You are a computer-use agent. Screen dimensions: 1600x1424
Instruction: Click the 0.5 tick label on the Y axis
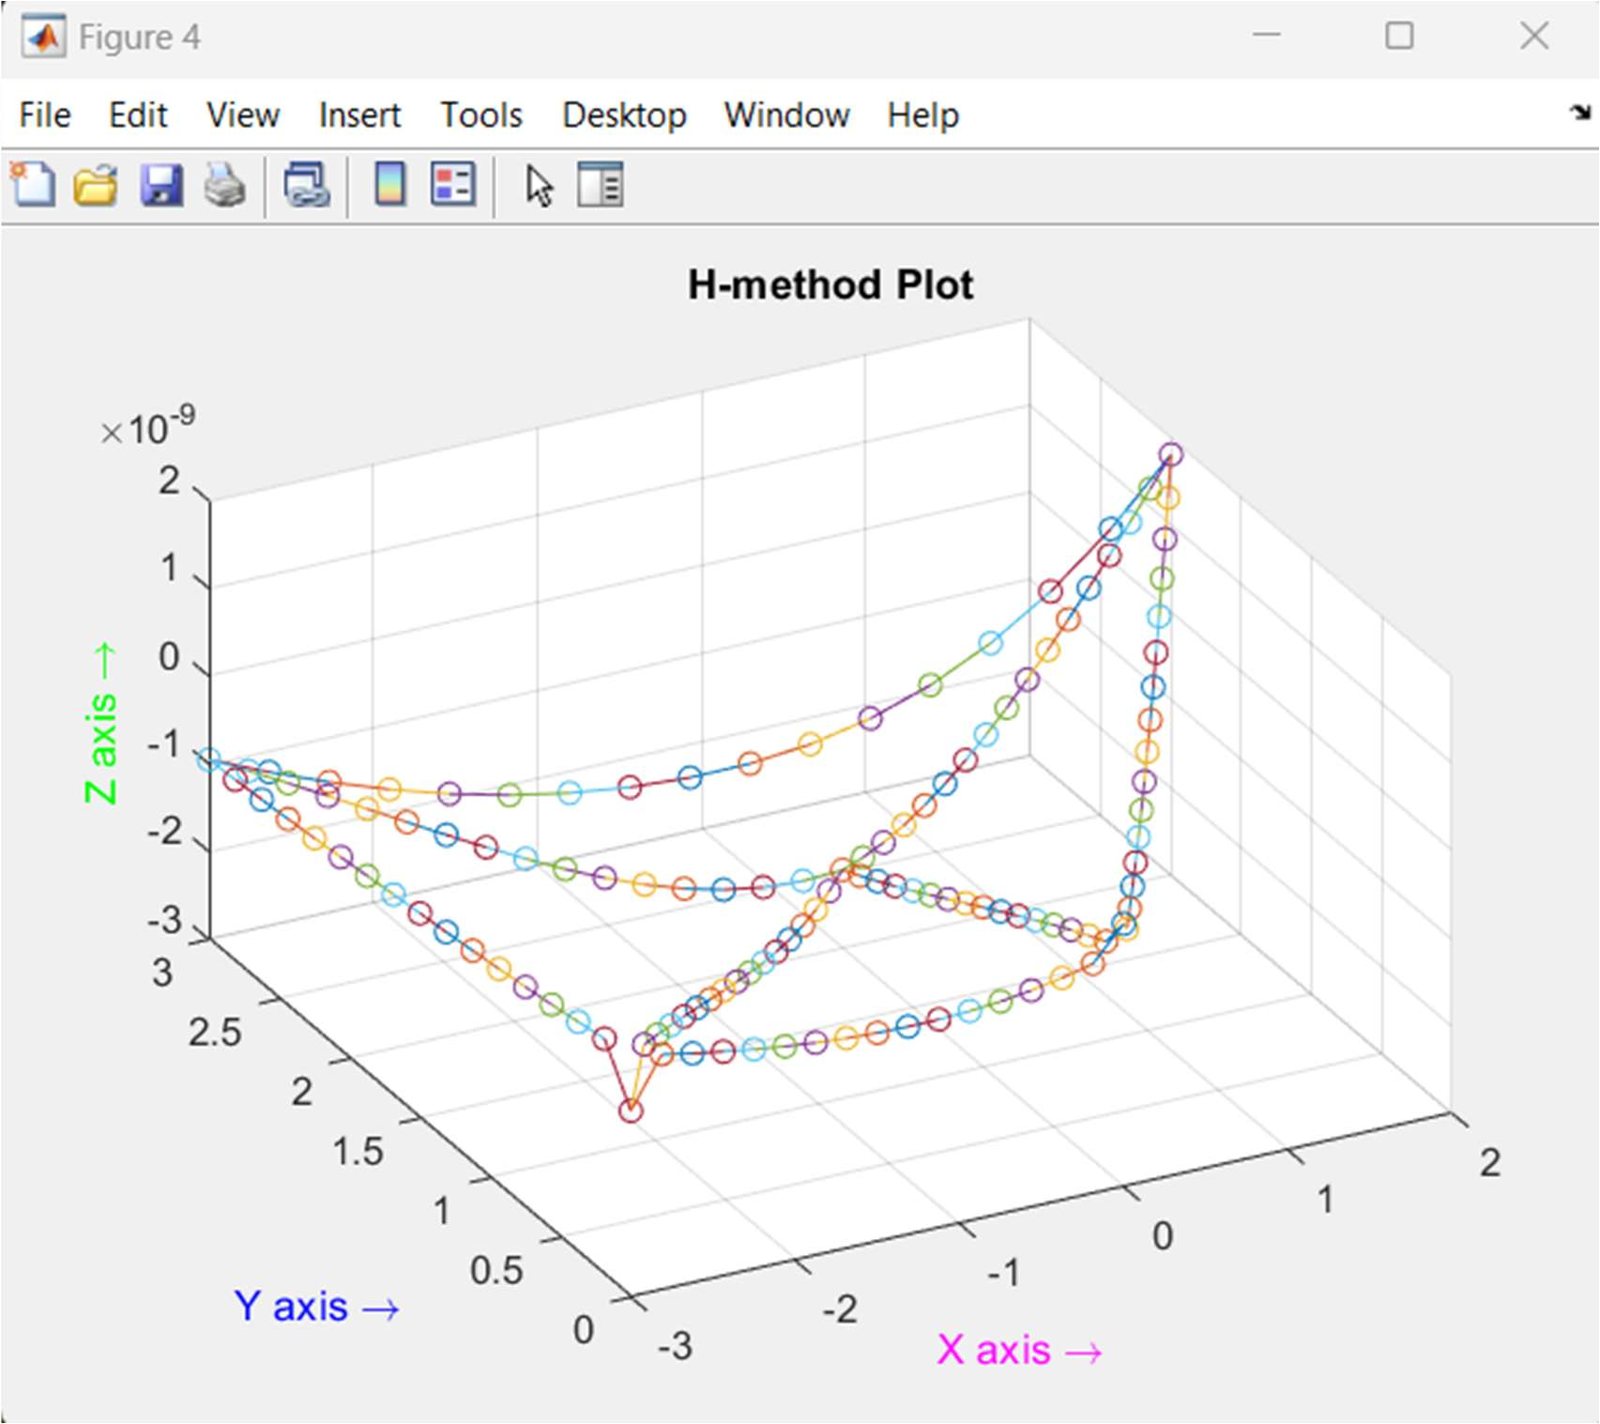497,1270
